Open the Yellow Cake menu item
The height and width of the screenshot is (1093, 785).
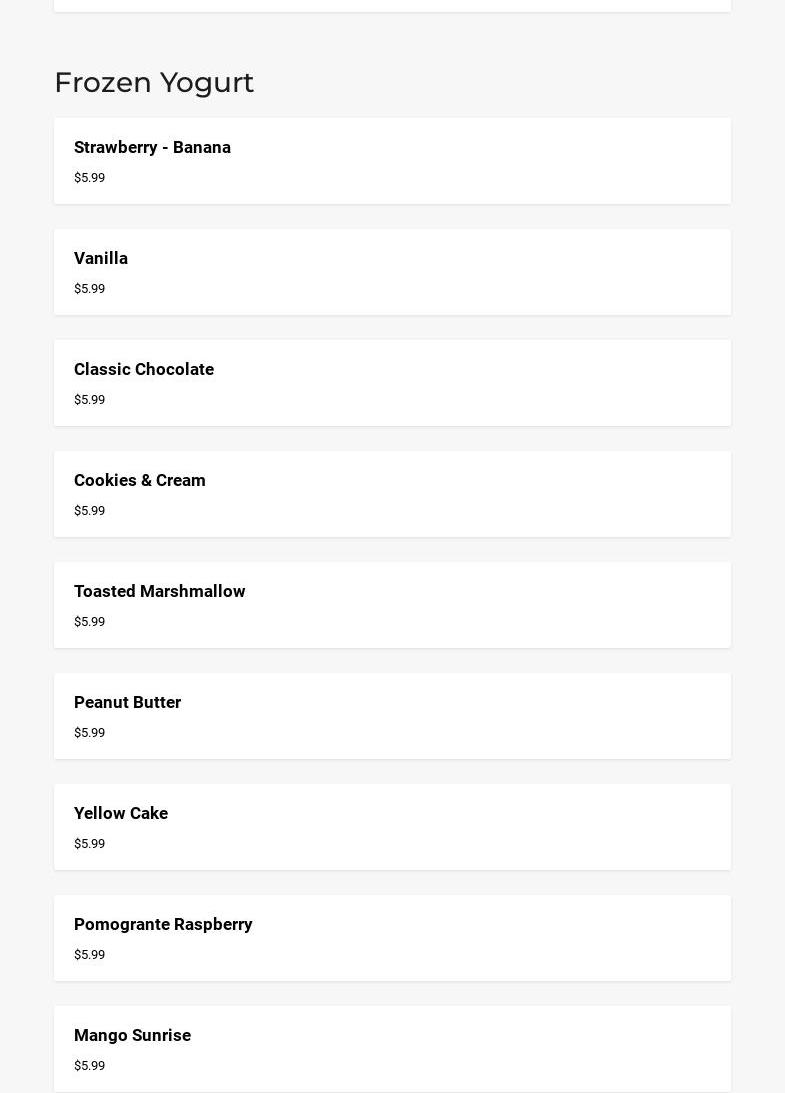(x=121, y=814)
